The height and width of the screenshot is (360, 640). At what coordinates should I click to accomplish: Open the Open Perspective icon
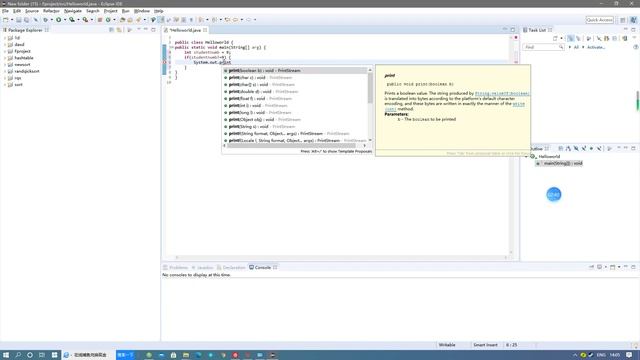pos(623,20)
